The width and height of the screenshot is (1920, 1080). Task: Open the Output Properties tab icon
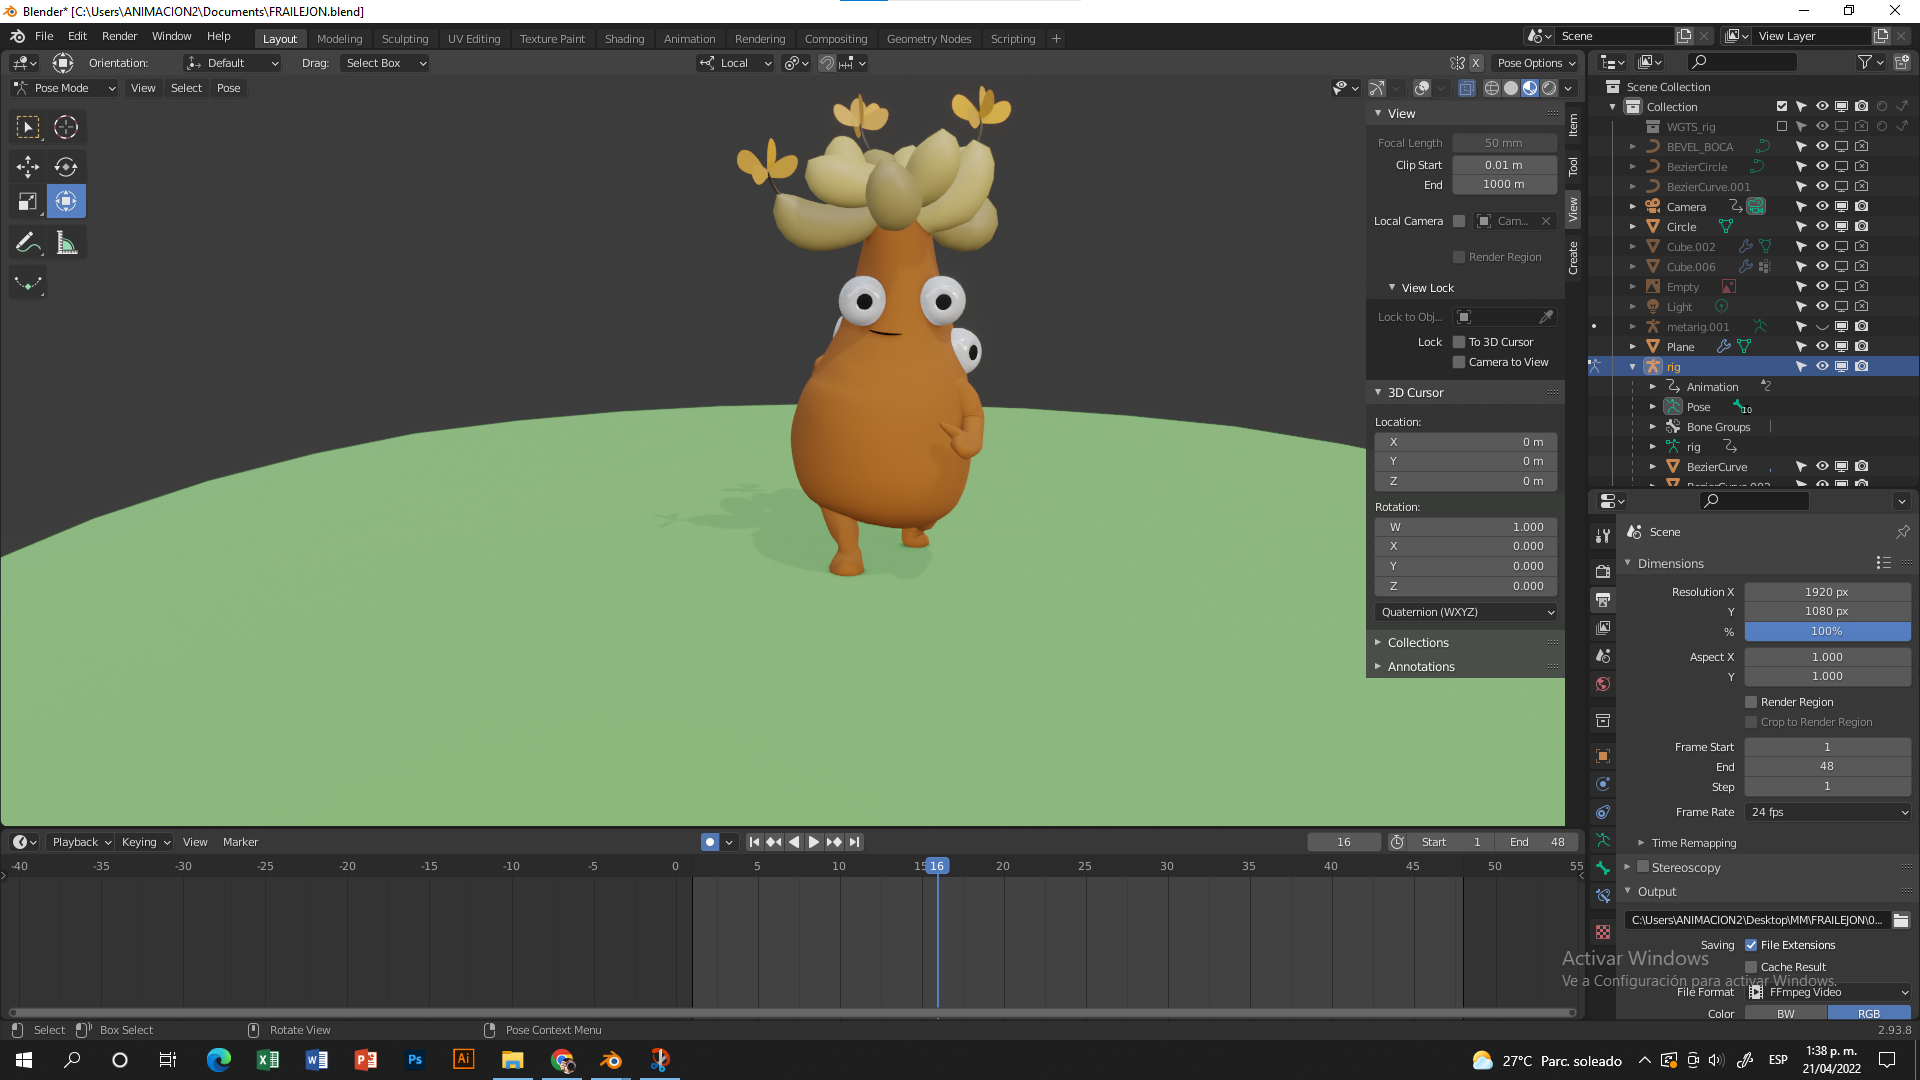(1603, 600)
